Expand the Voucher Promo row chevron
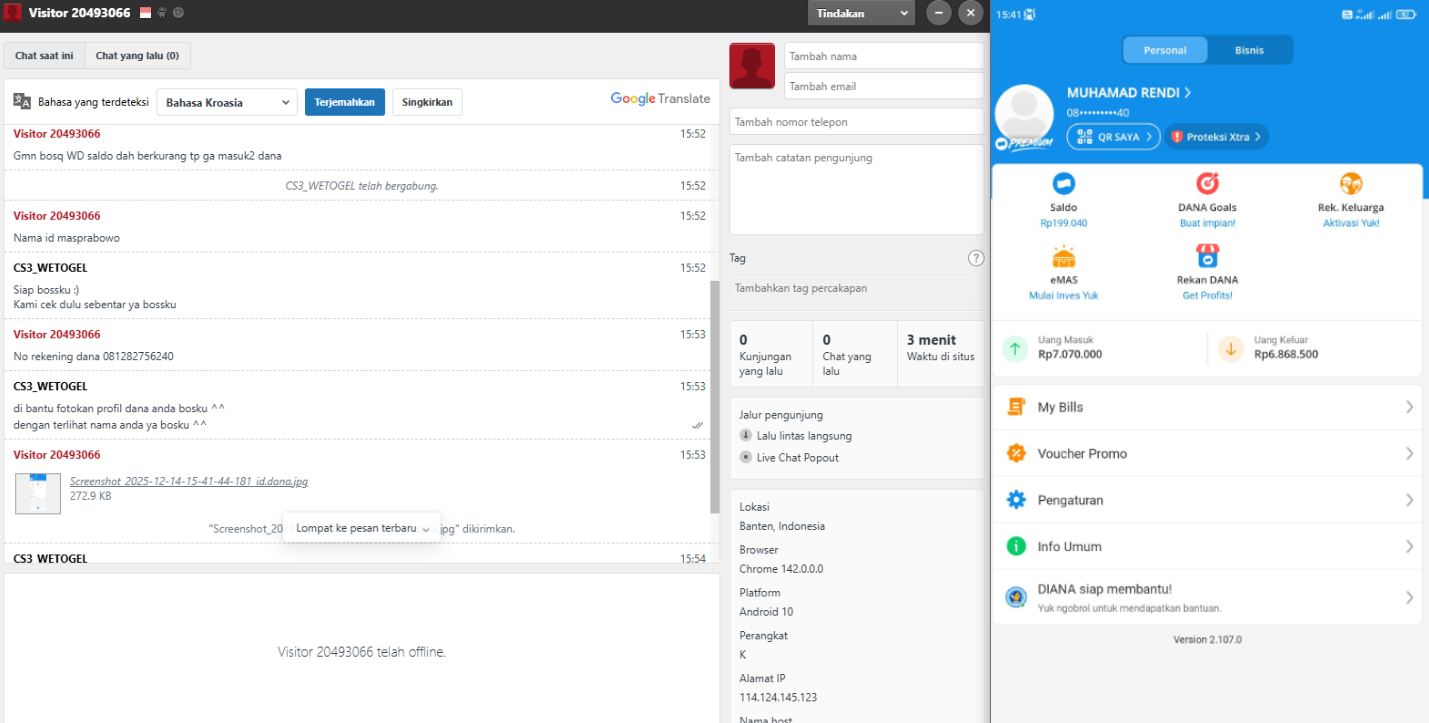This screenshot has width=1429, height=723. point(1409,453)
